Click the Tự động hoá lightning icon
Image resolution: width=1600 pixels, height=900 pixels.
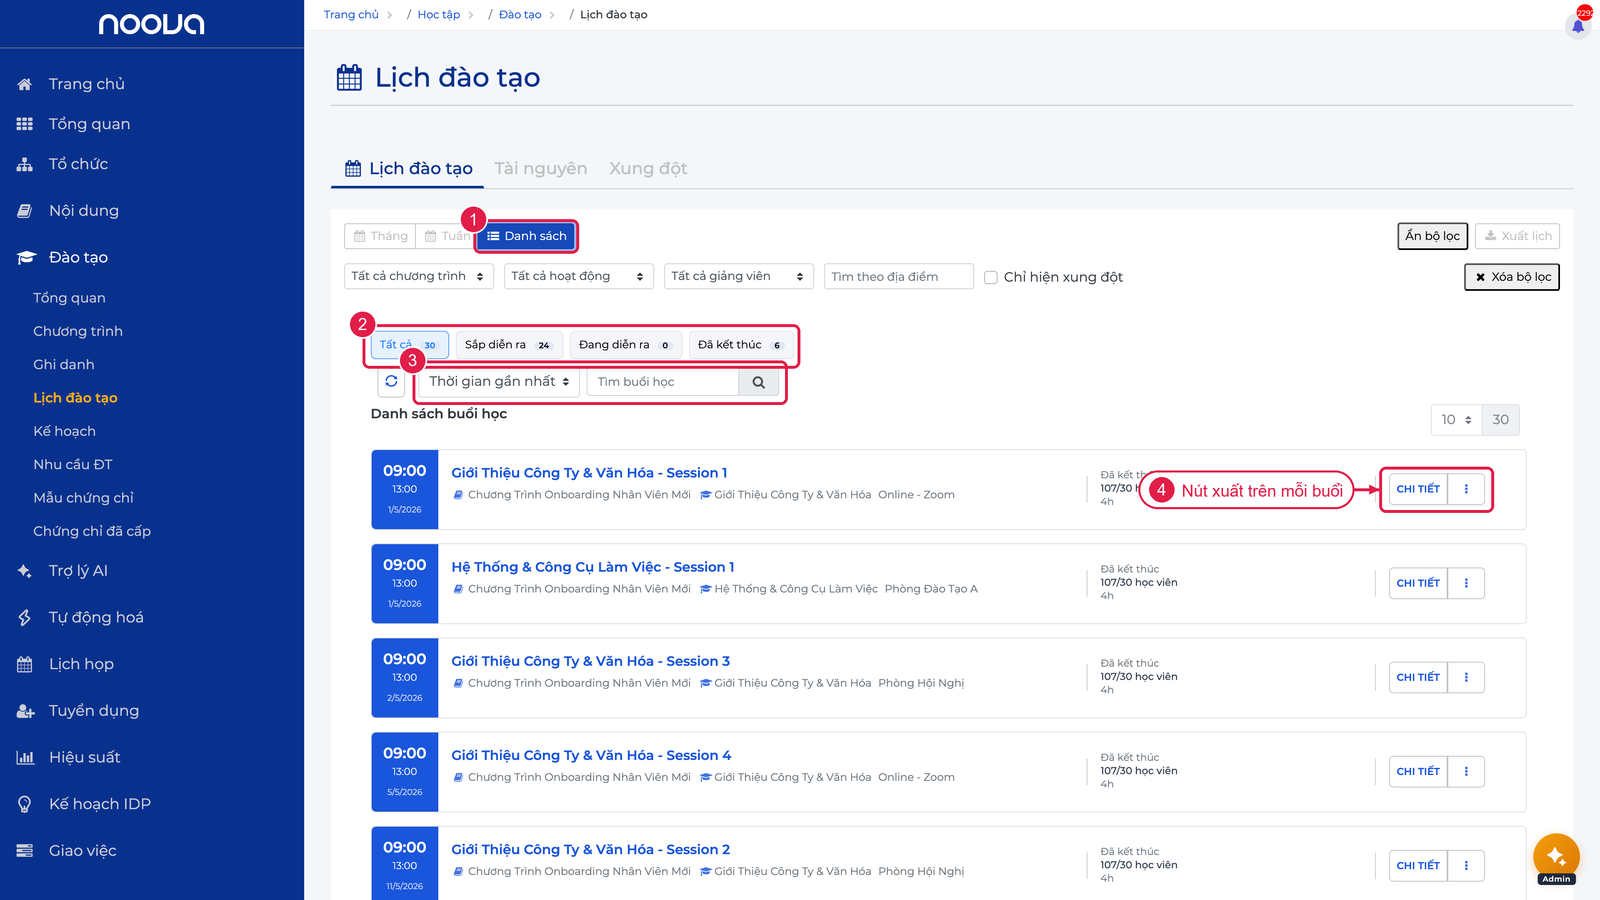(25, 618)
